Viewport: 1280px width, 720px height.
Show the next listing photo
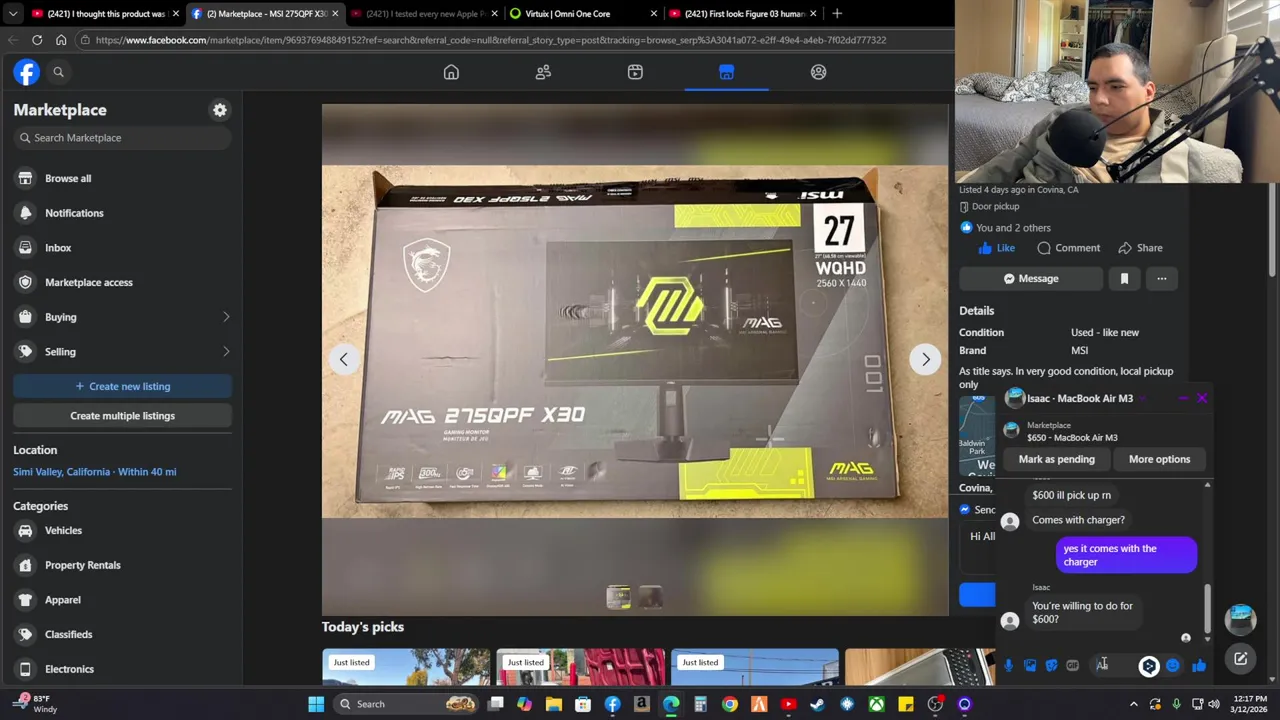pos(925,359)
